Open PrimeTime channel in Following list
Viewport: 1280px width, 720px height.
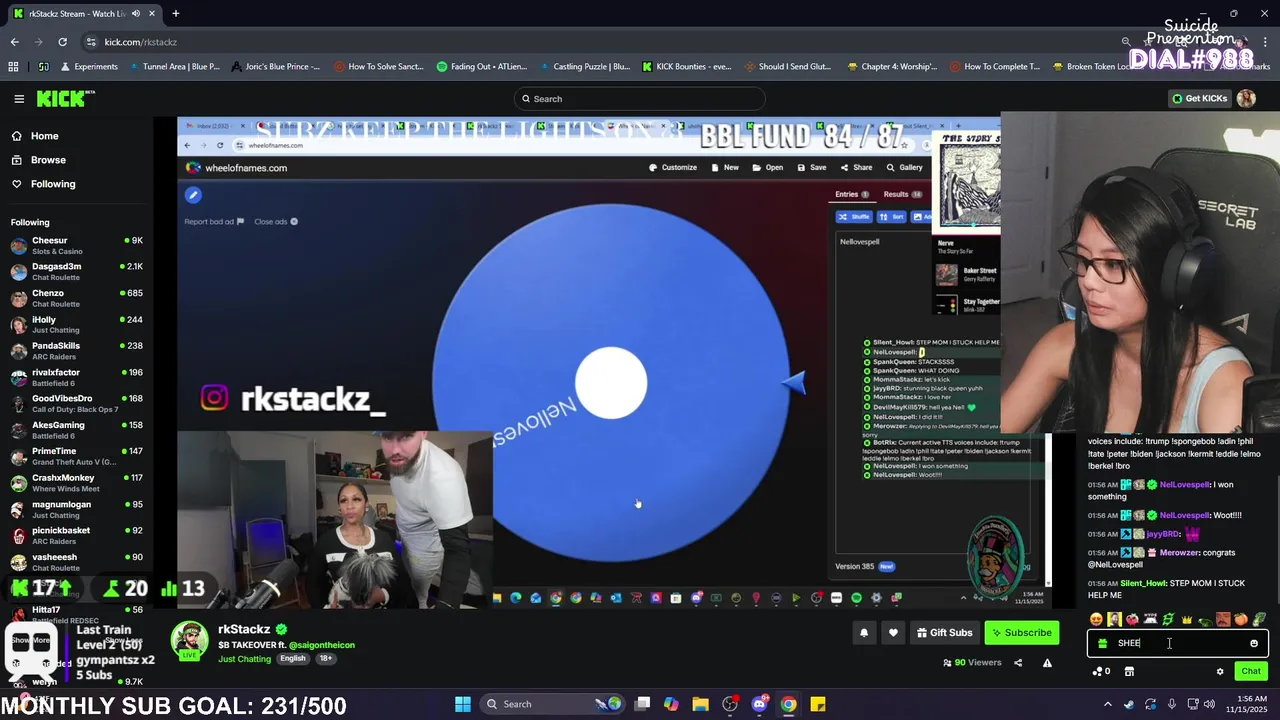[x=77, y=457]
